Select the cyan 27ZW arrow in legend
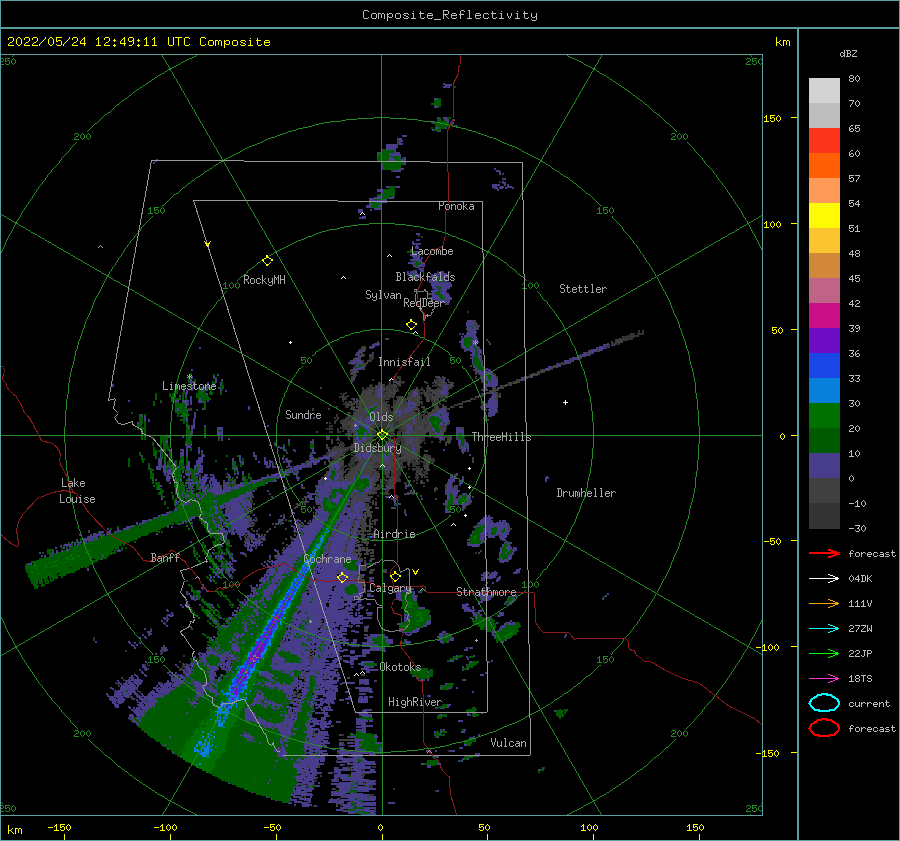Screen dimensions: 900x841 pos(824,629)
